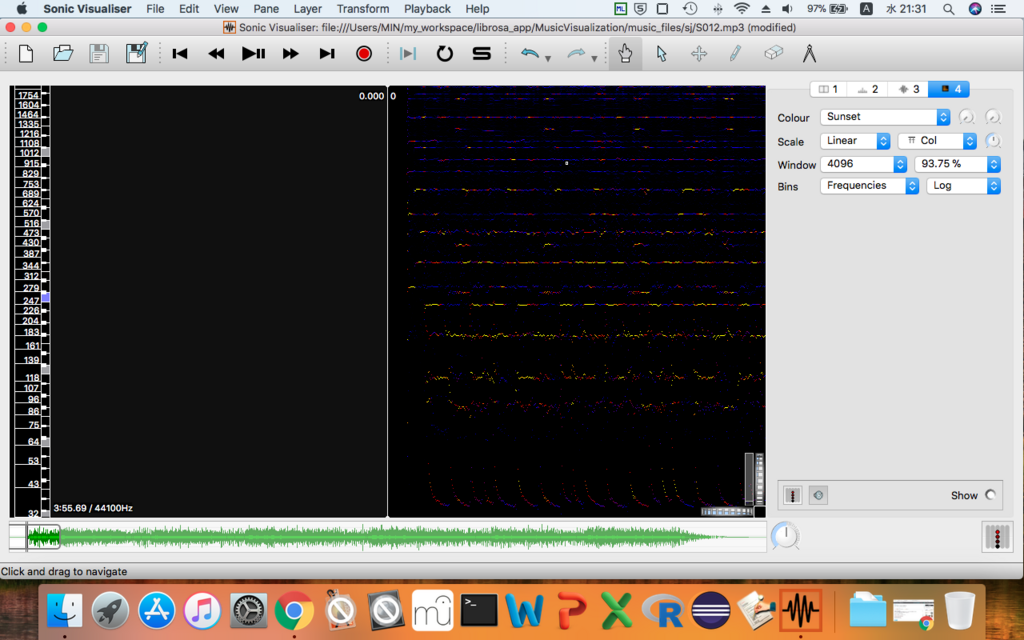Screen dimensions: 1024x640
Task: Open Spotlight search in the menu bar
Action: pyautogui.click(x=948, y=8)
